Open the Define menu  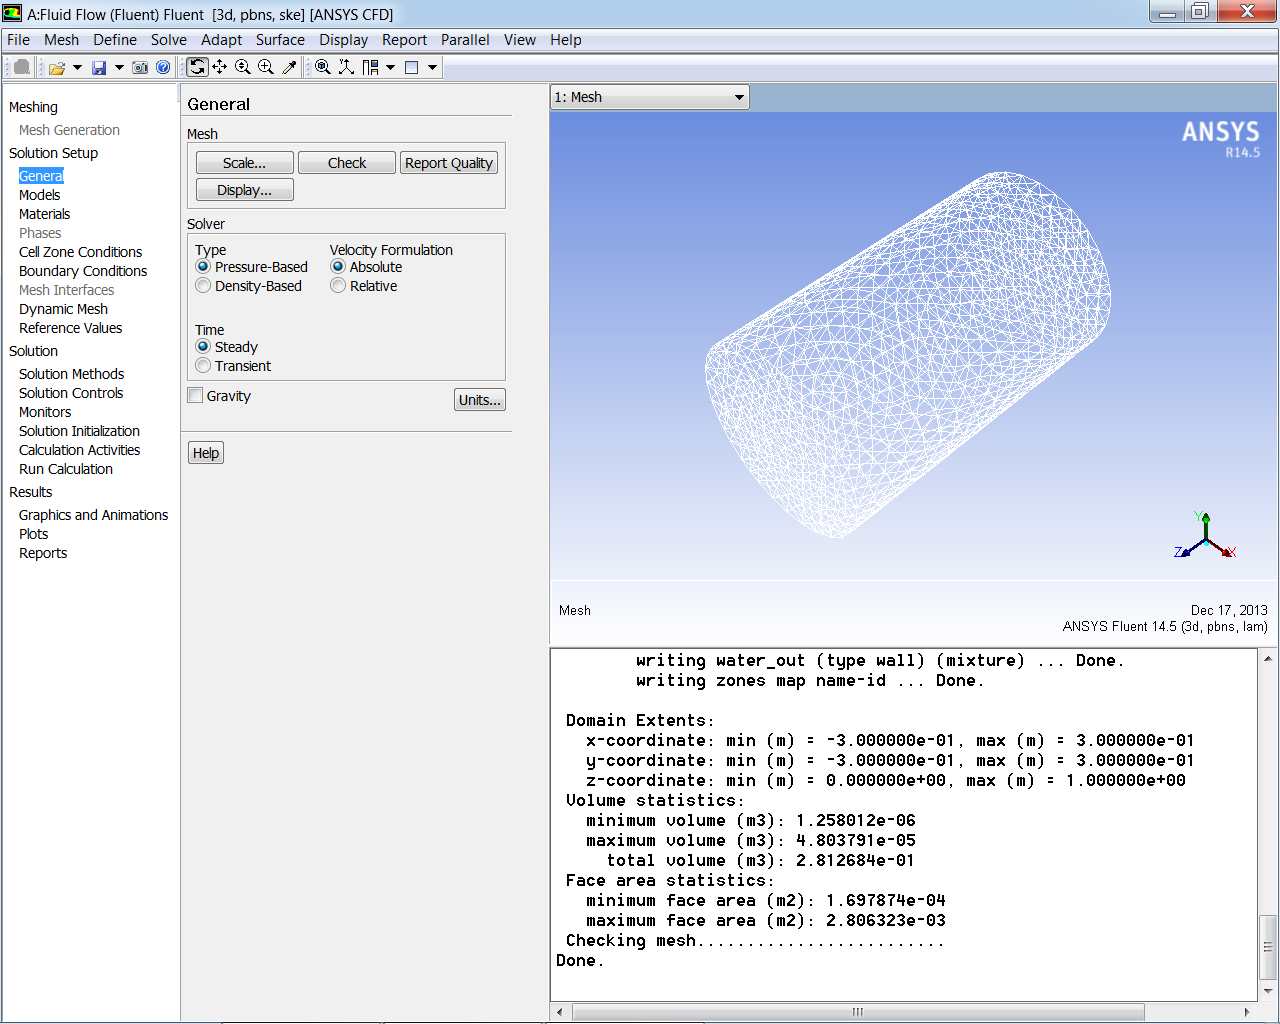click(115, 40)
